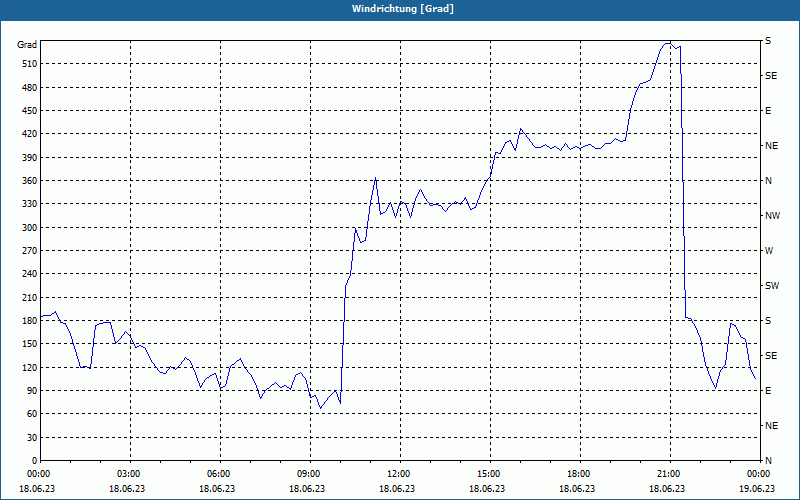800x500 pixels.
Task: Select the y-axis value "30"
Action: pos(32,438)
